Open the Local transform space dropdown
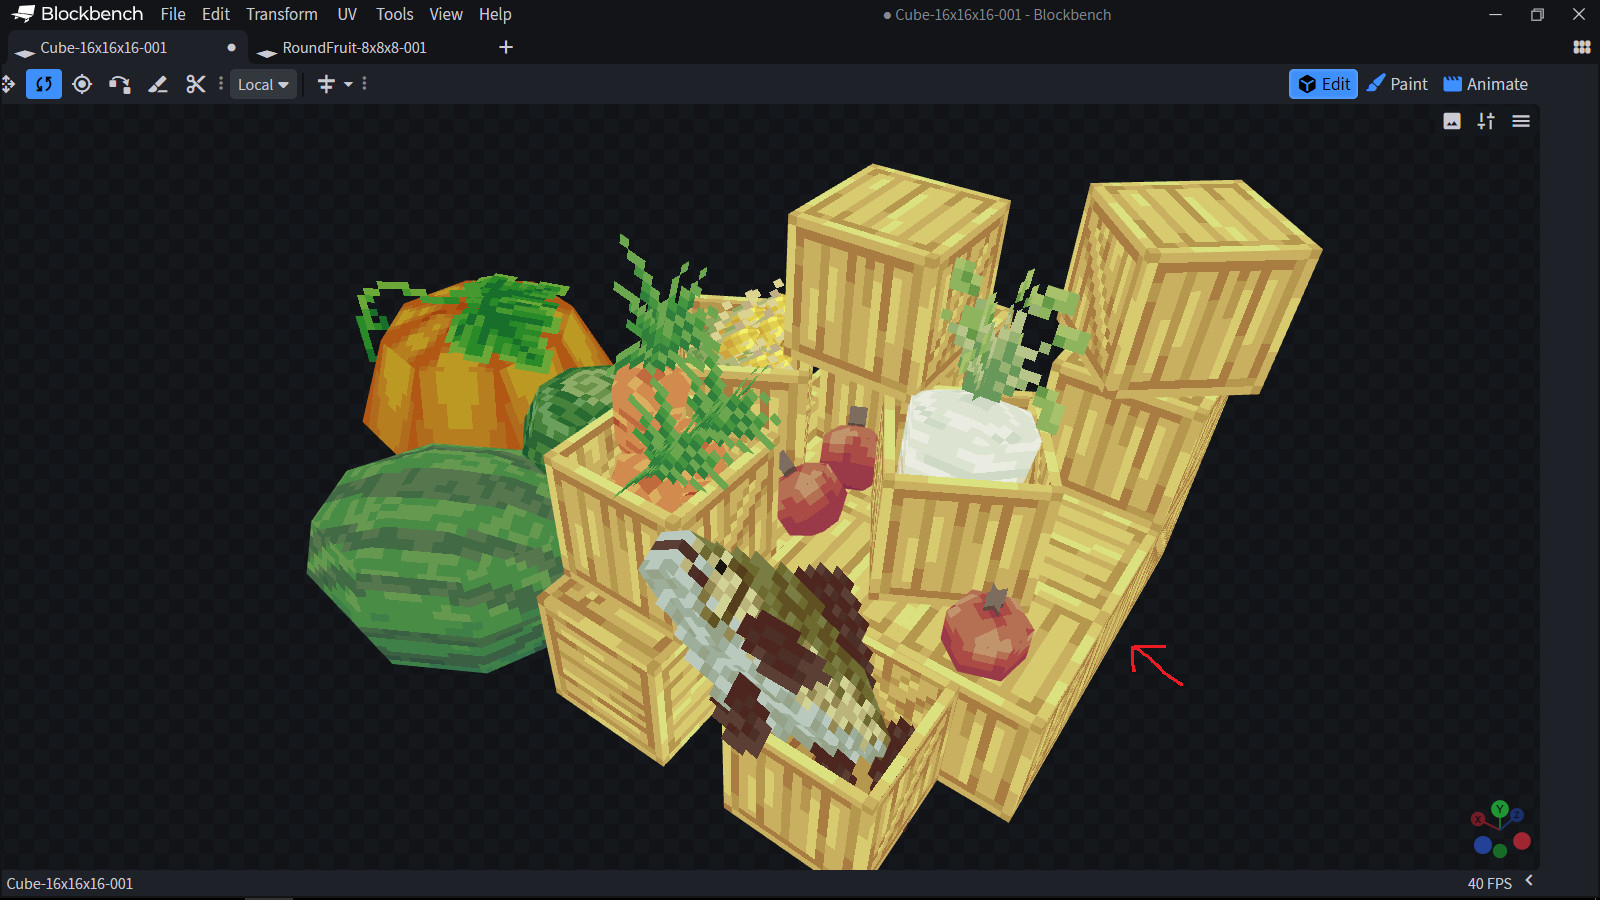This screenshot has width=1600, height=900. (263, 85)
